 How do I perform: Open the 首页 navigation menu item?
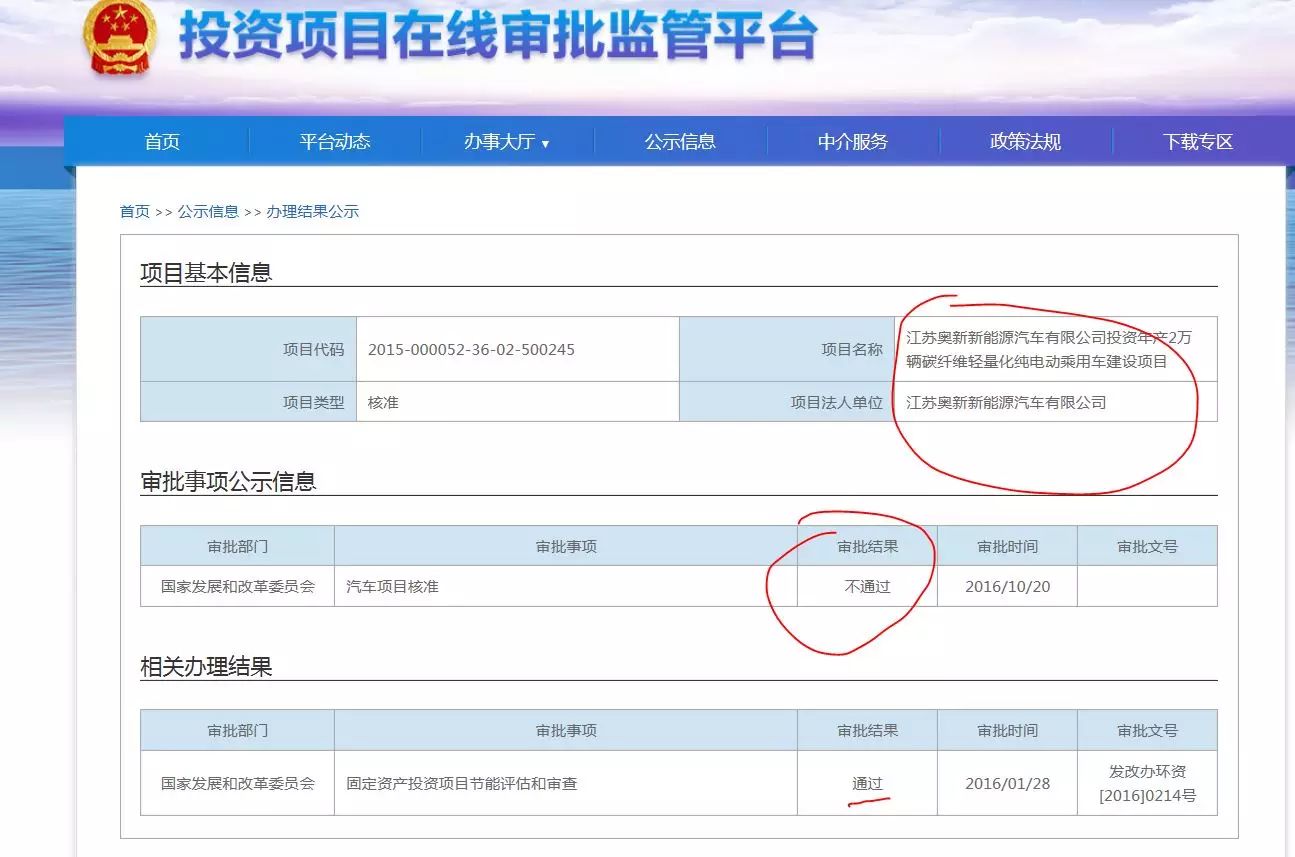click(162, 142)
